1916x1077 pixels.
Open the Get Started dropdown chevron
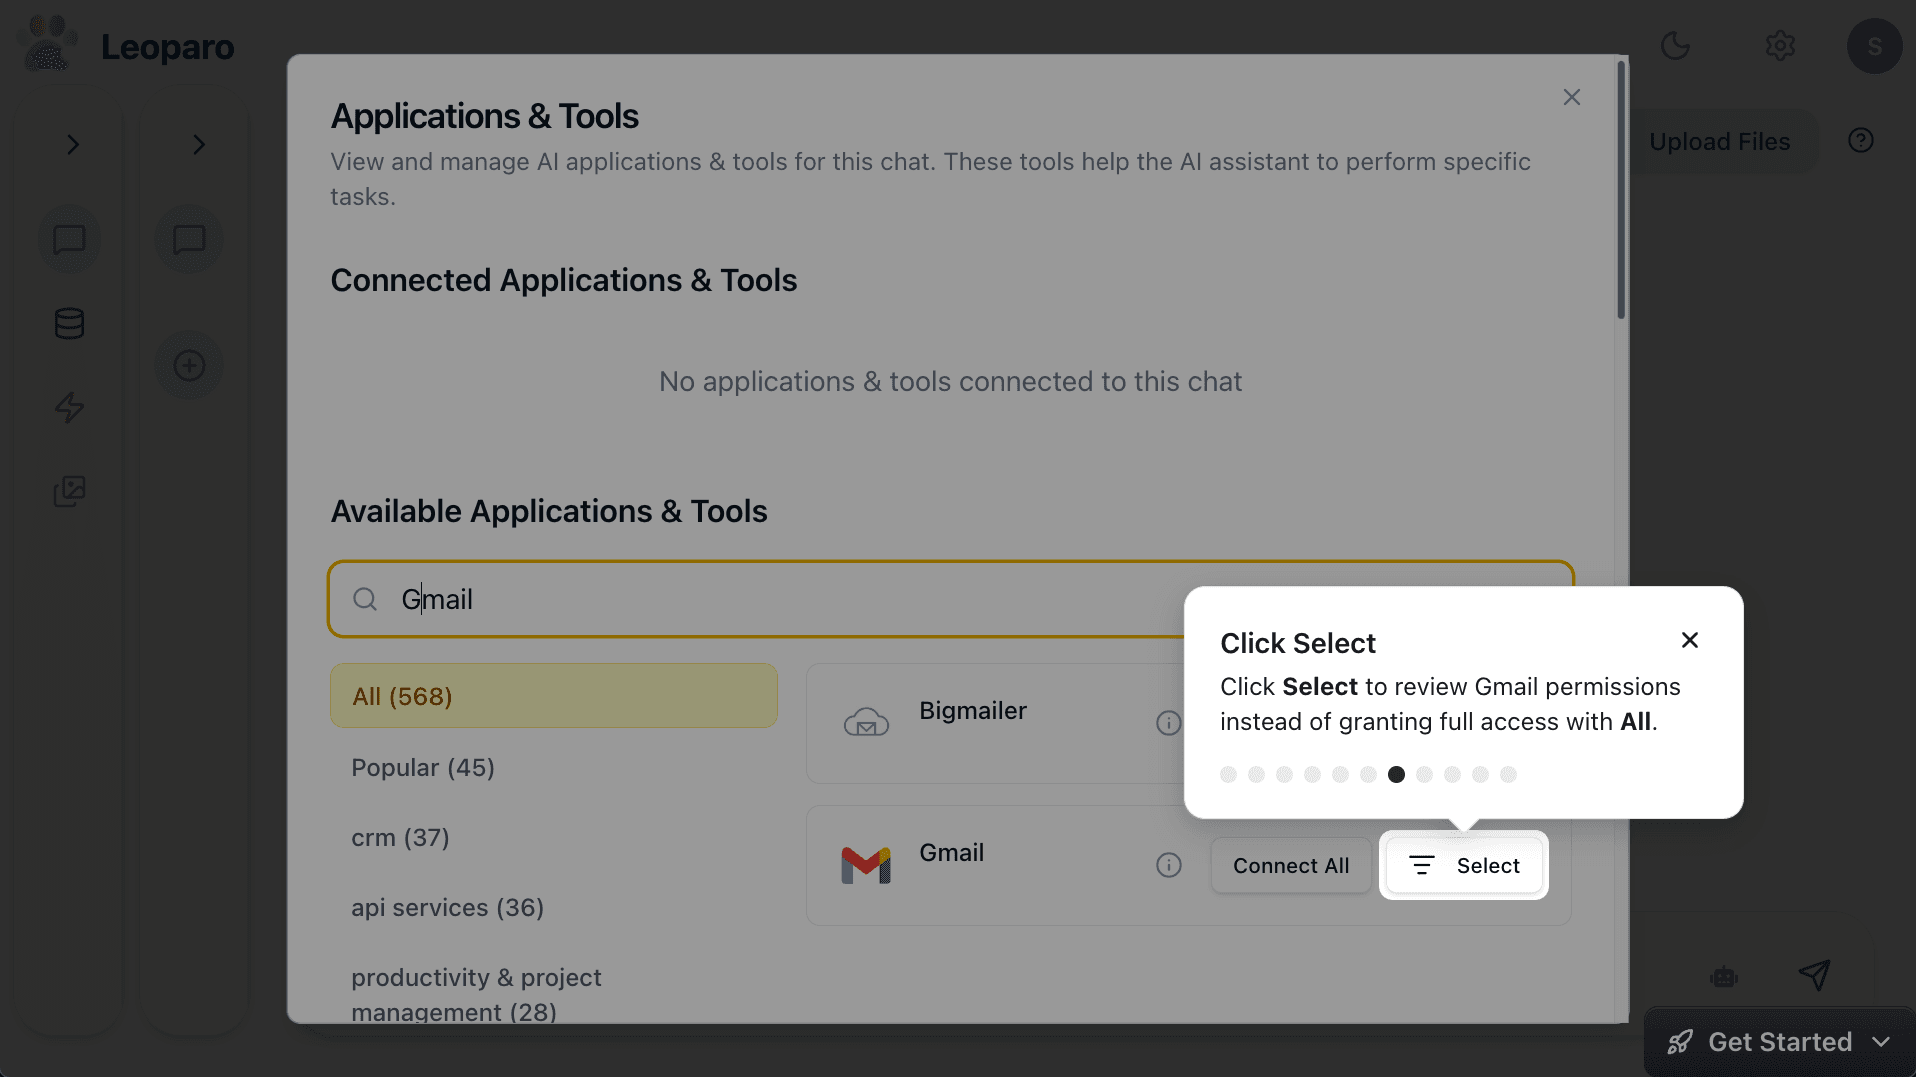coord(1883,1041)
